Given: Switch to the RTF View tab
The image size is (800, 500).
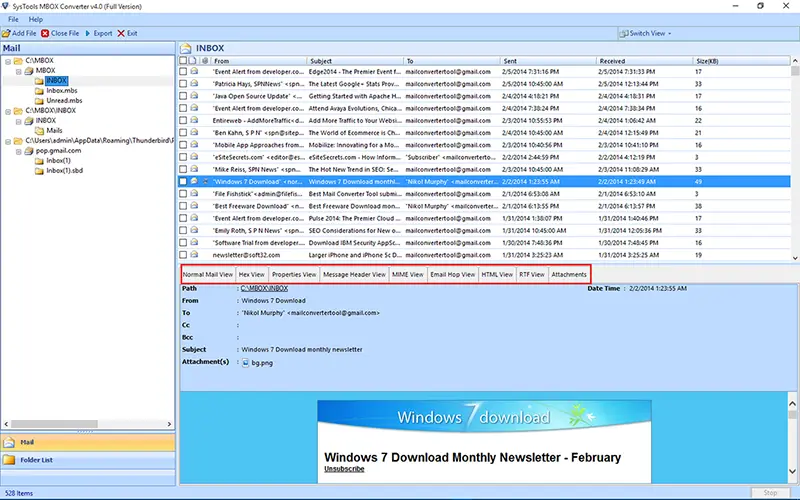Looking at the screenshot, I should pyautogui.click(x=532, y=274).
